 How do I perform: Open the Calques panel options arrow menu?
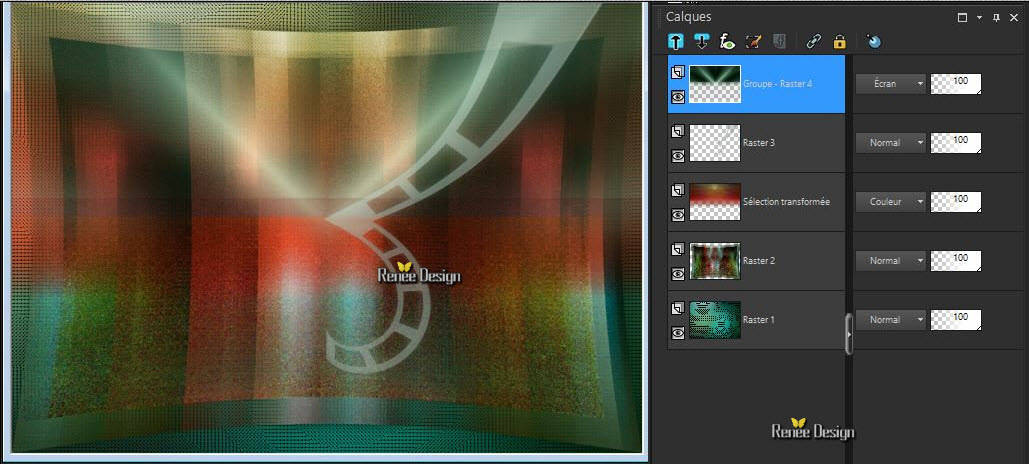980,18
